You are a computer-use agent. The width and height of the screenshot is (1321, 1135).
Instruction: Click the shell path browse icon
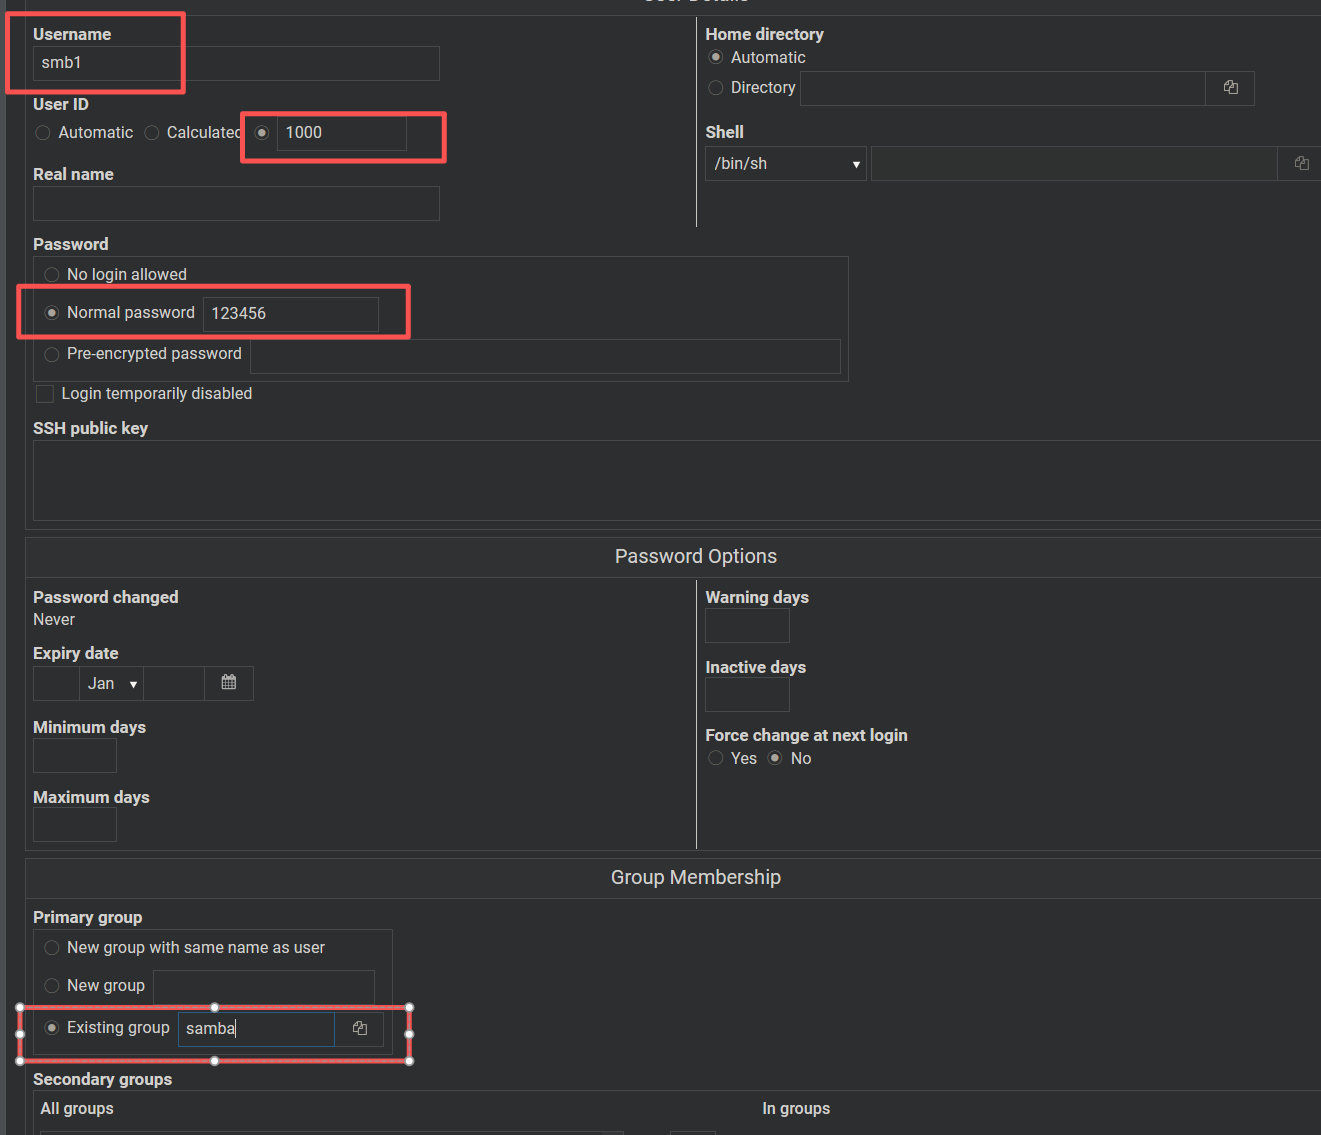pyautogui.click(x=1300, y=163)
